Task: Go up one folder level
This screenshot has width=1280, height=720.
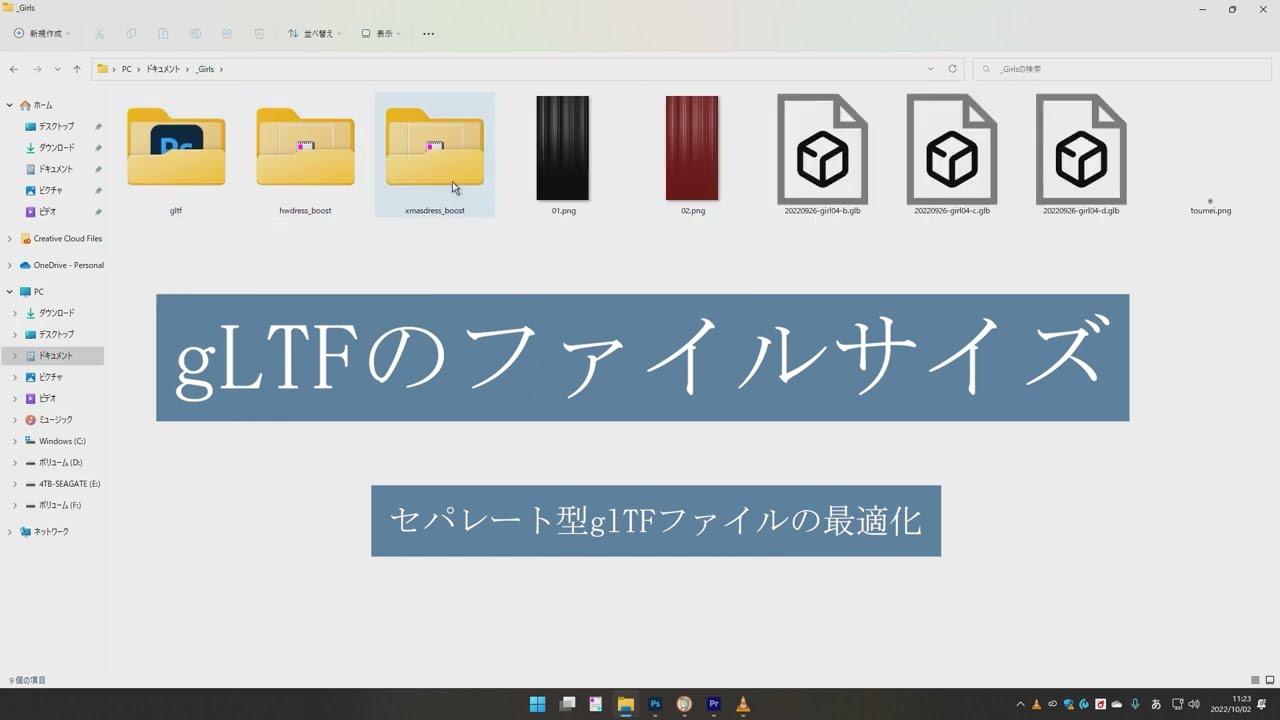Action: [x=77, y=69]
